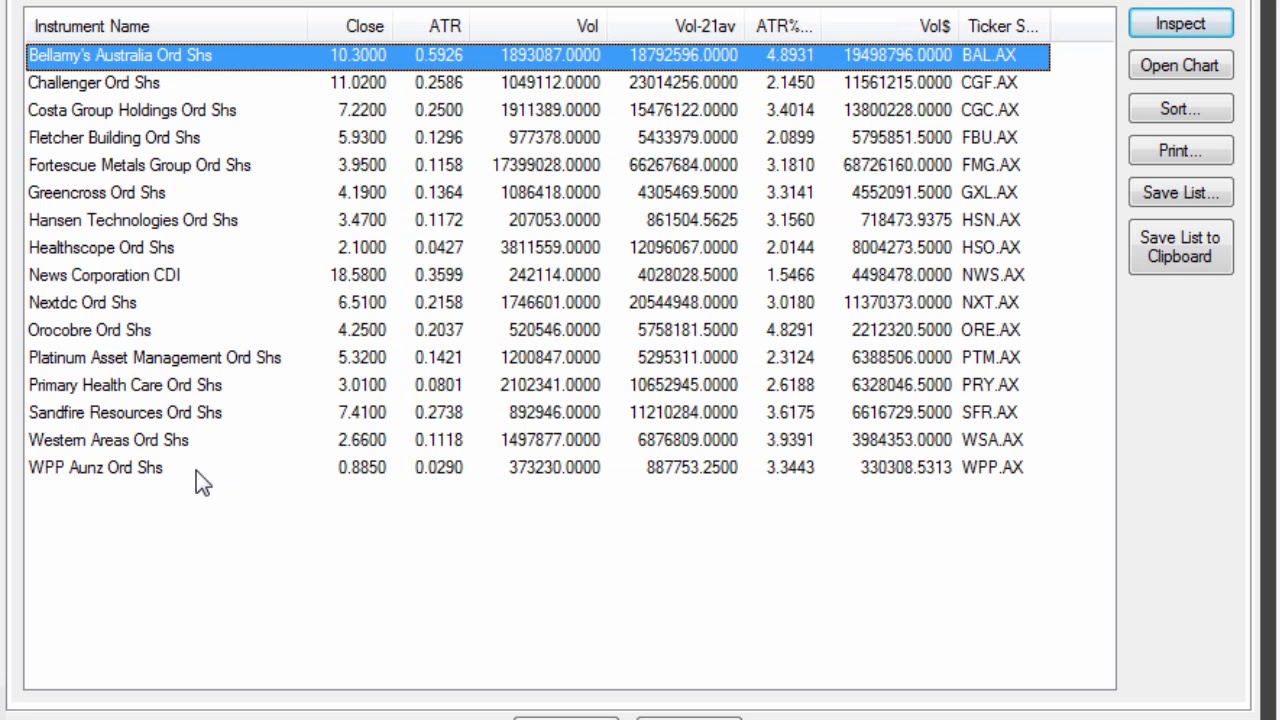1280x720 pixels.
Task: Click the Ticker S... column header
Action: pos(1003,26)
